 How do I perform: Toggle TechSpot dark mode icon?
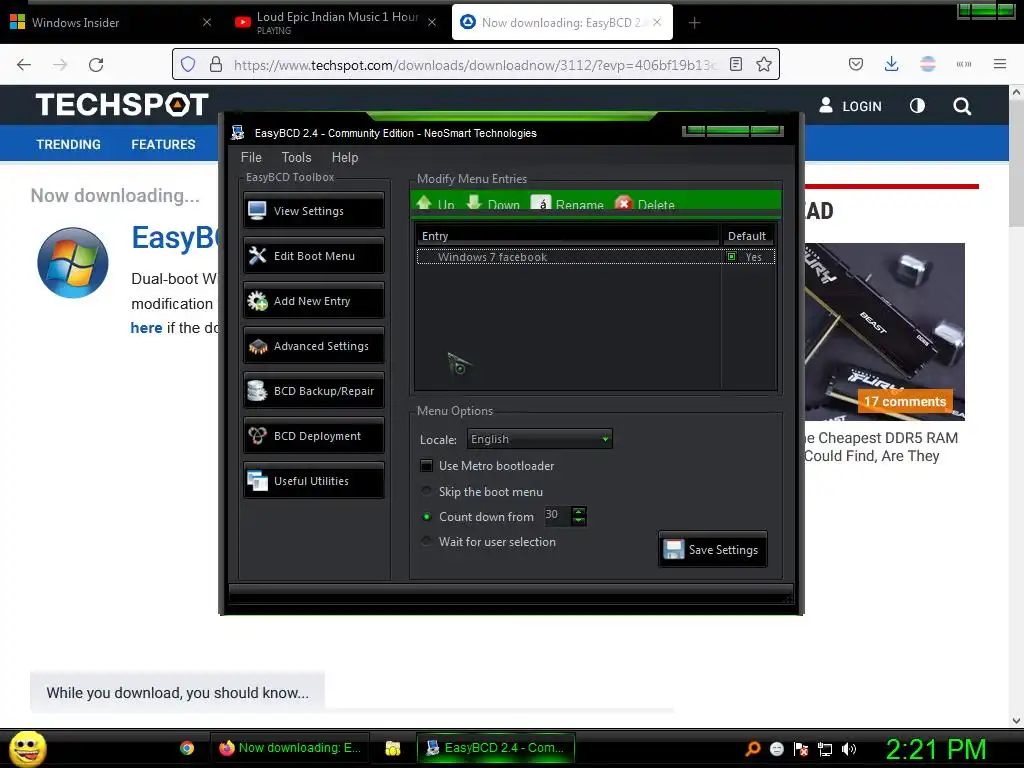(917, 106)
